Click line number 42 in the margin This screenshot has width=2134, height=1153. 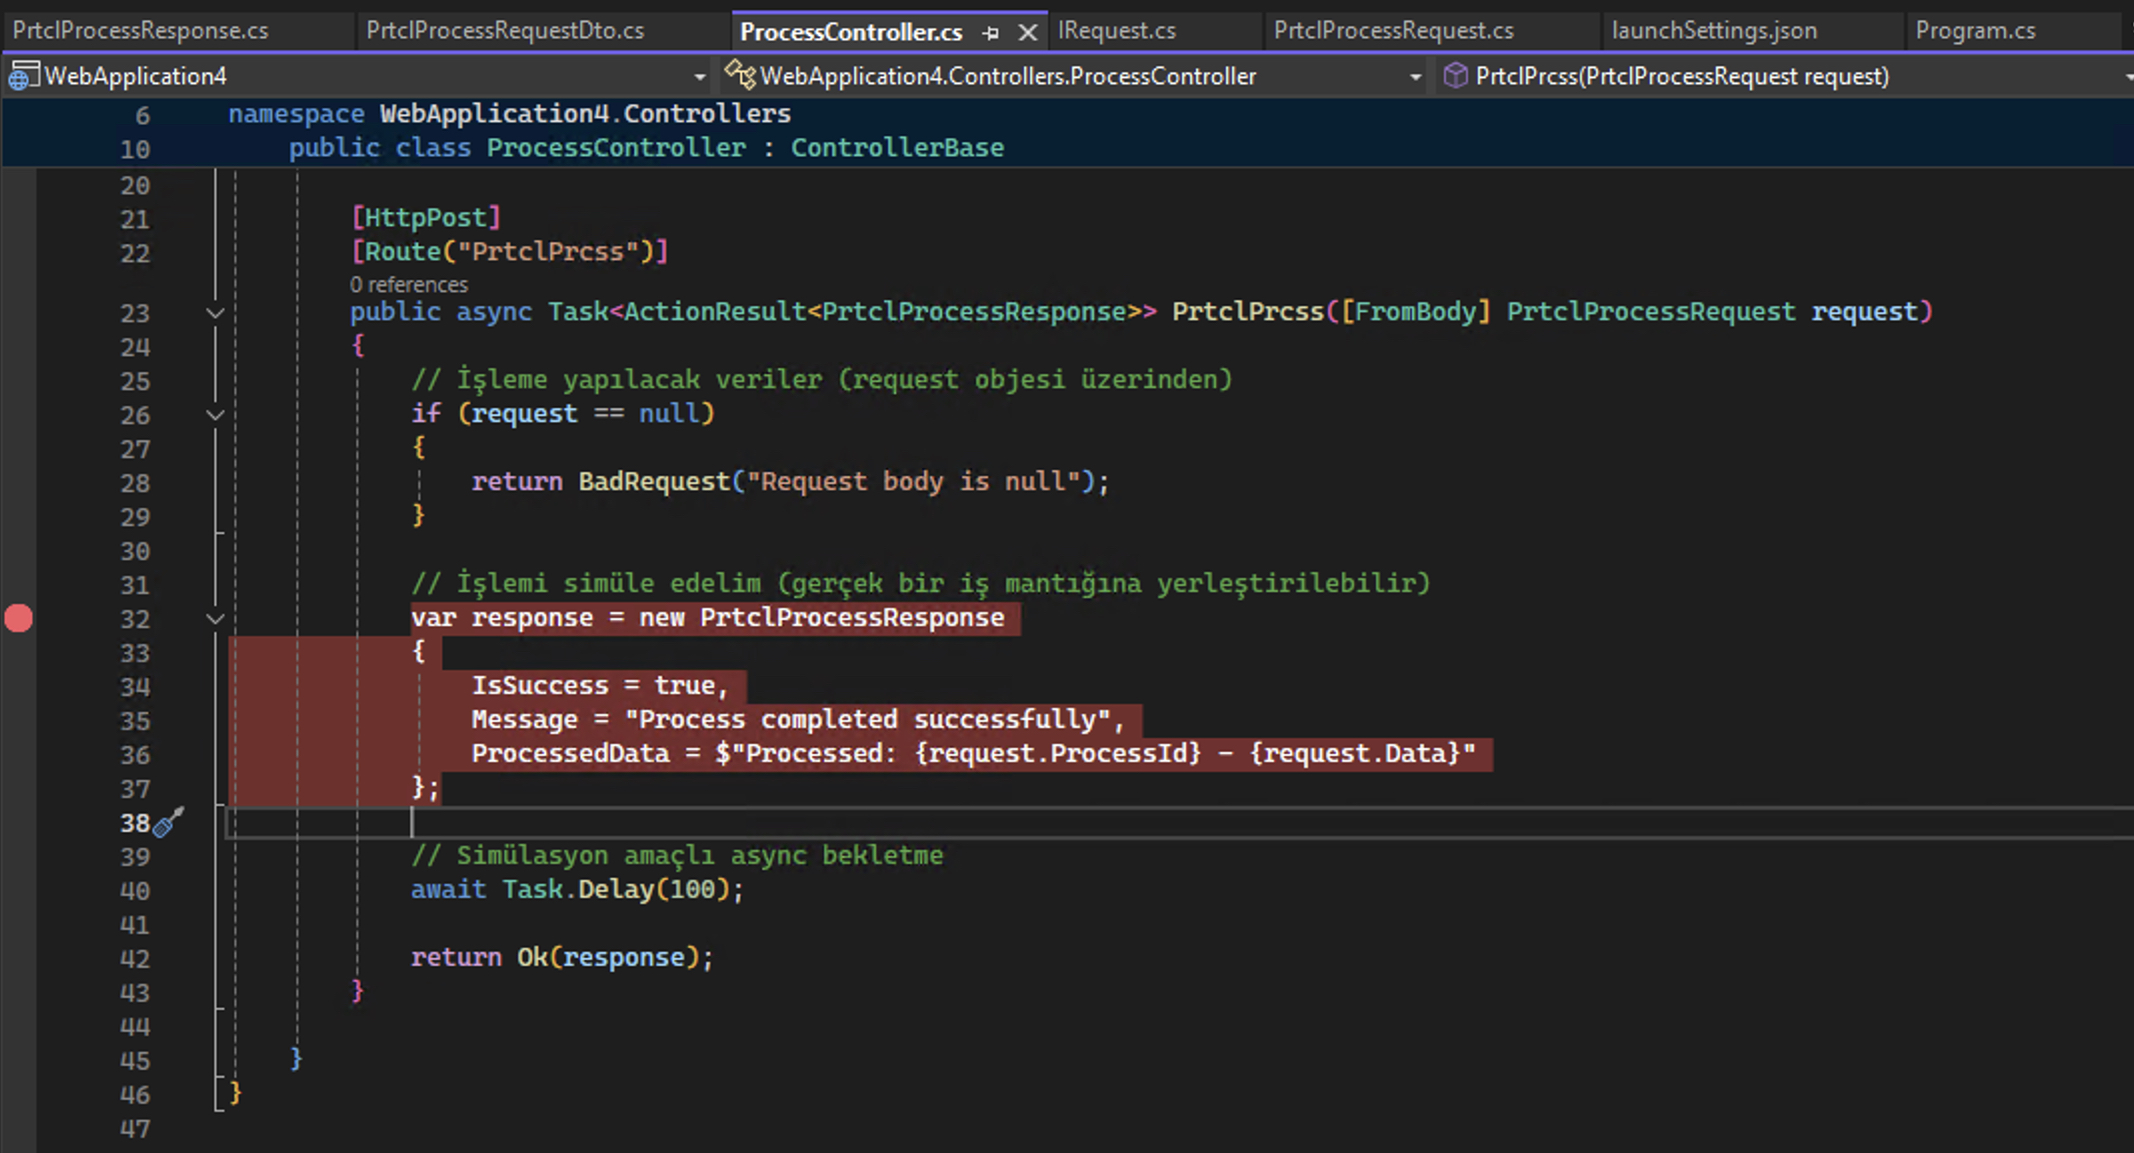135,958
